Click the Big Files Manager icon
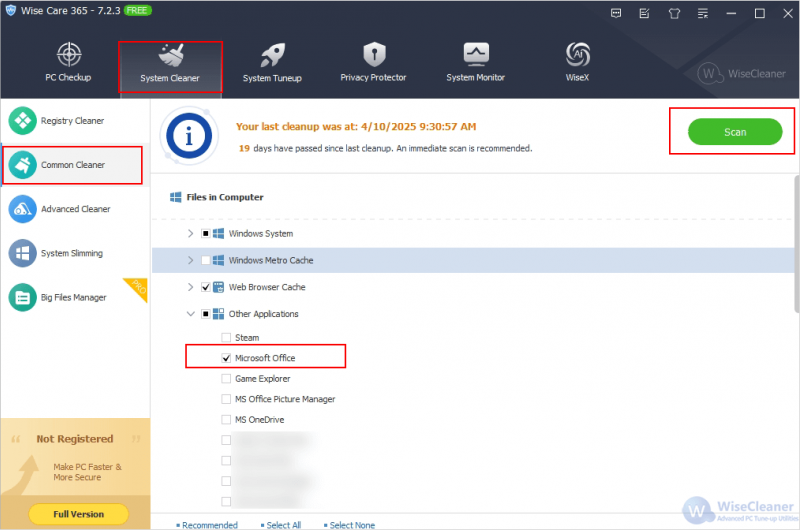The width and height of the screenshot is (800, 530). tap(22, 297)
